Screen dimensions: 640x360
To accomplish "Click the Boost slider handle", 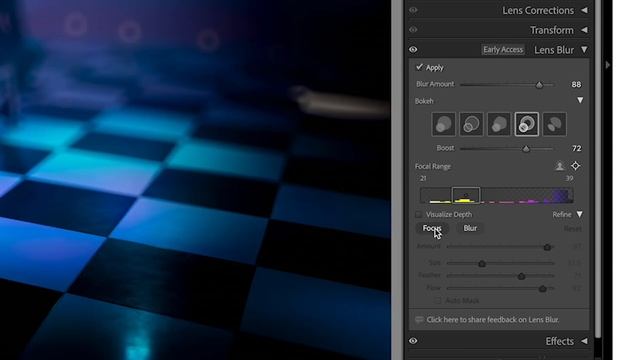I will [x=526, y=149].
